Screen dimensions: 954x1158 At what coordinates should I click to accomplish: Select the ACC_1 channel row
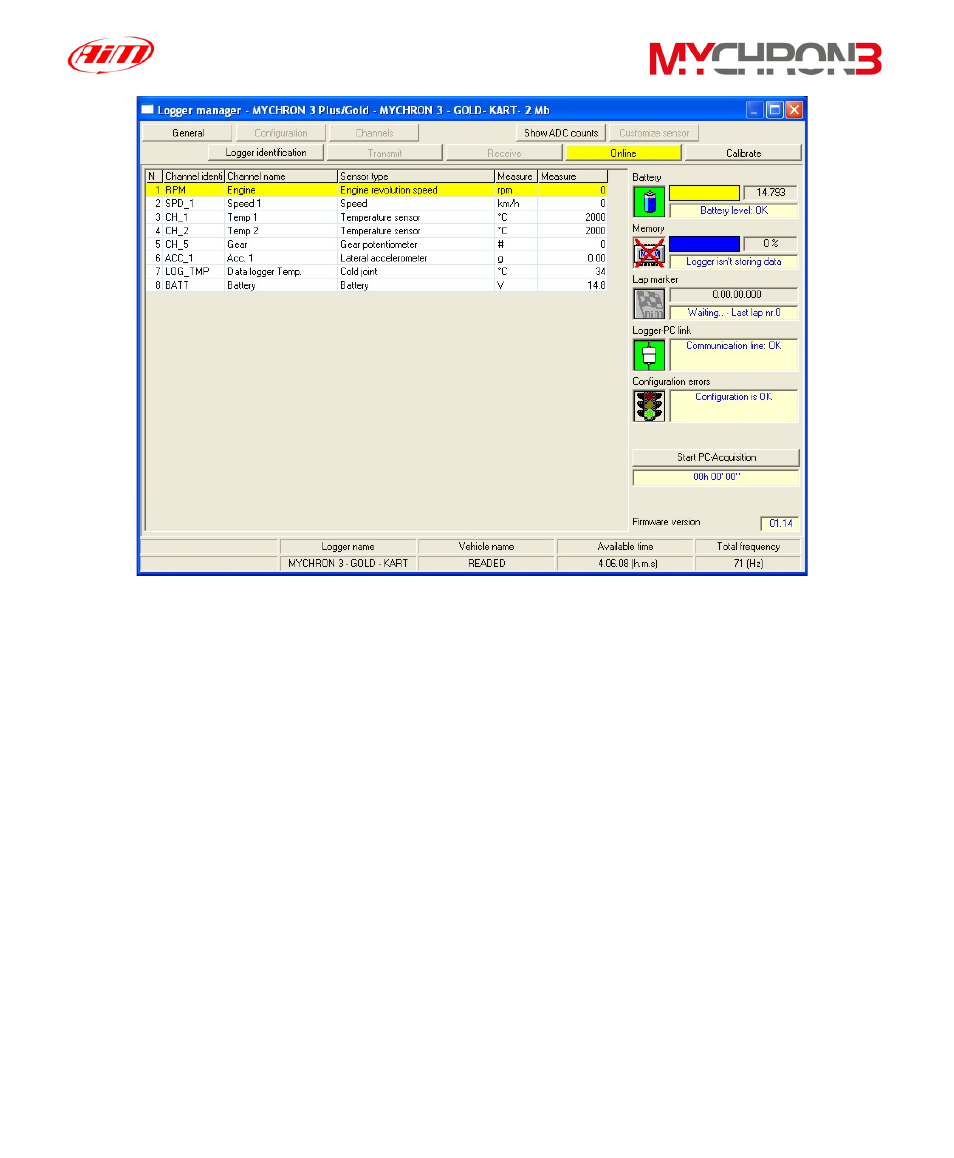point(377,258)
